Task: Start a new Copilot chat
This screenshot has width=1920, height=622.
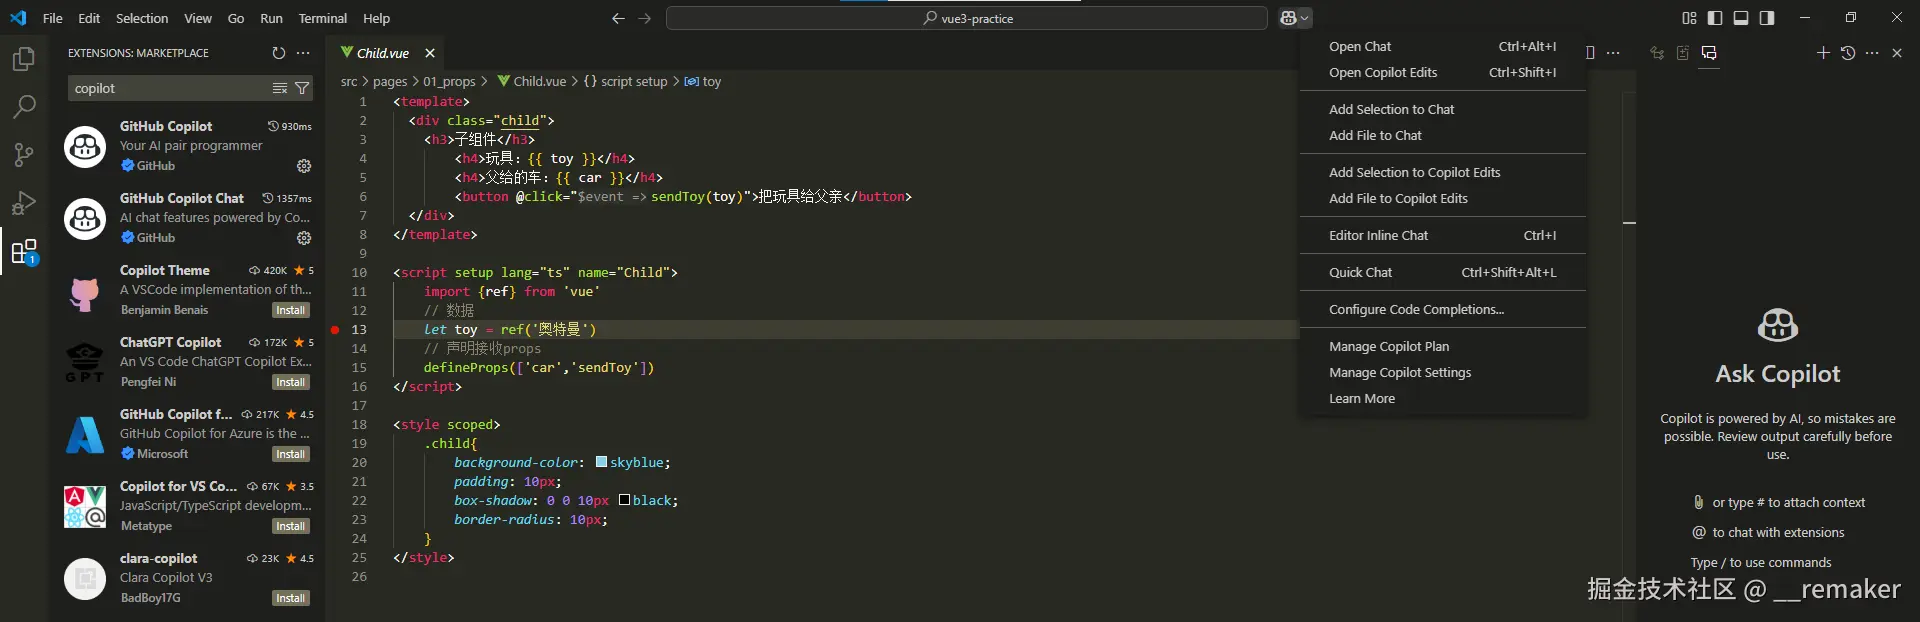Action: coord(1823,53)
